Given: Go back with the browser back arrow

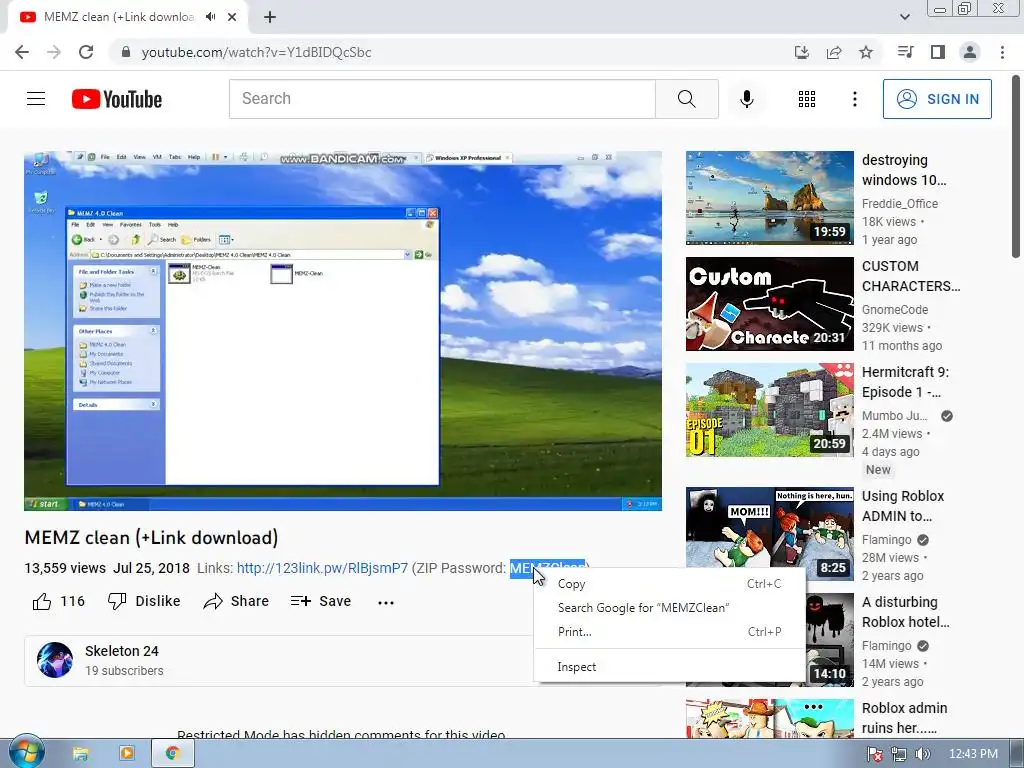Looking at the screenshot, I should point(22,52).
